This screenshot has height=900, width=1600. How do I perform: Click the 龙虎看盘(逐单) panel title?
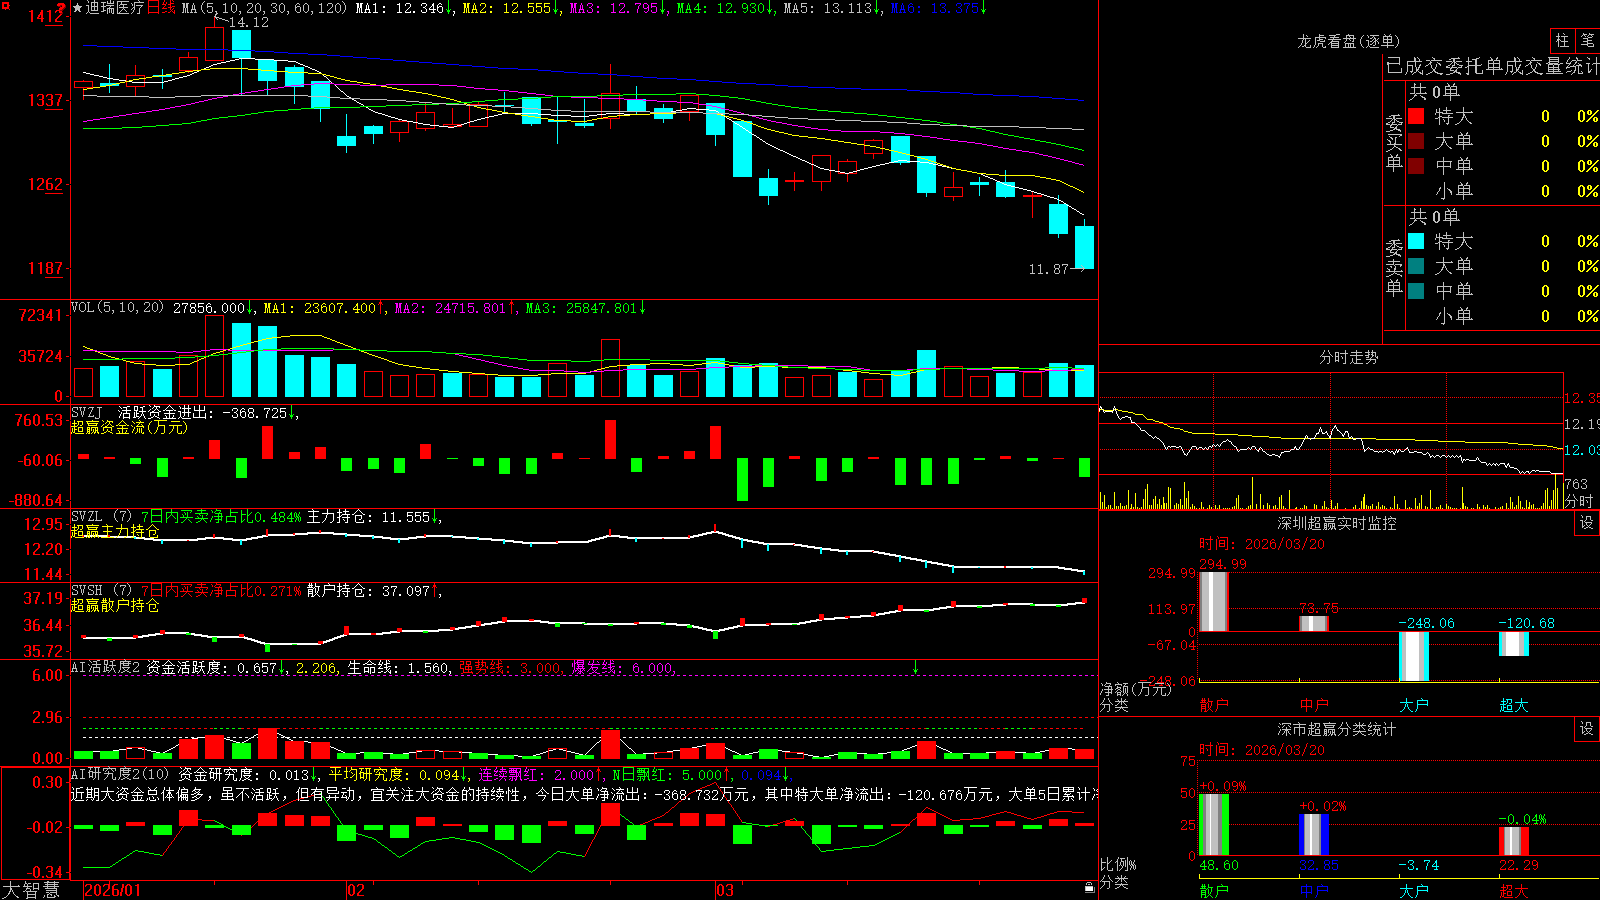coord(1348,41)
